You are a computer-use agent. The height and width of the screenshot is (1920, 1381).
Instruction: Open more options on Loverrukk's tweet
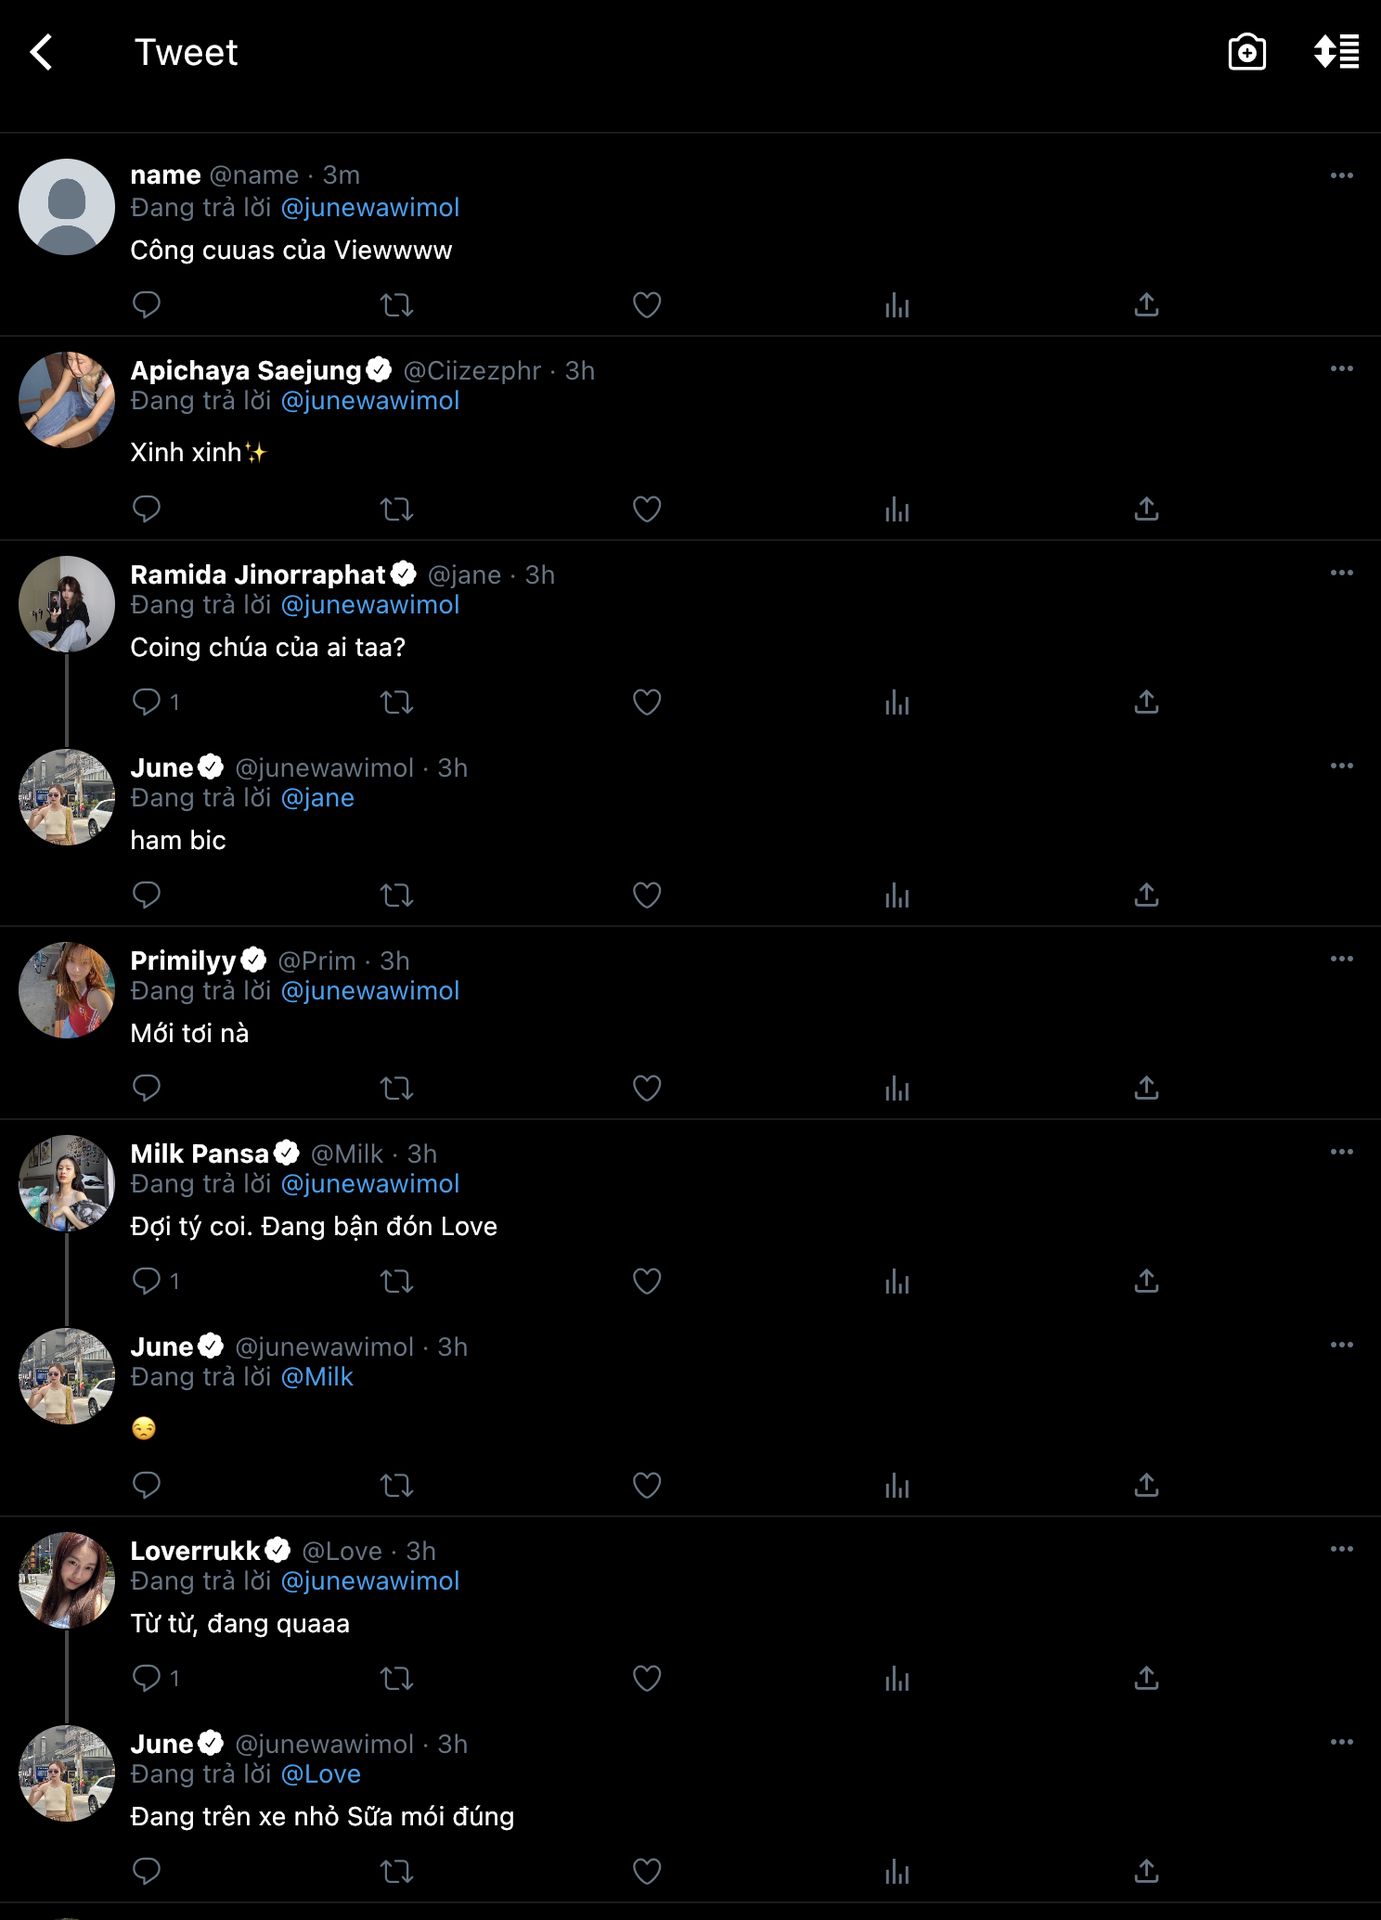tap(1342, 1549)
